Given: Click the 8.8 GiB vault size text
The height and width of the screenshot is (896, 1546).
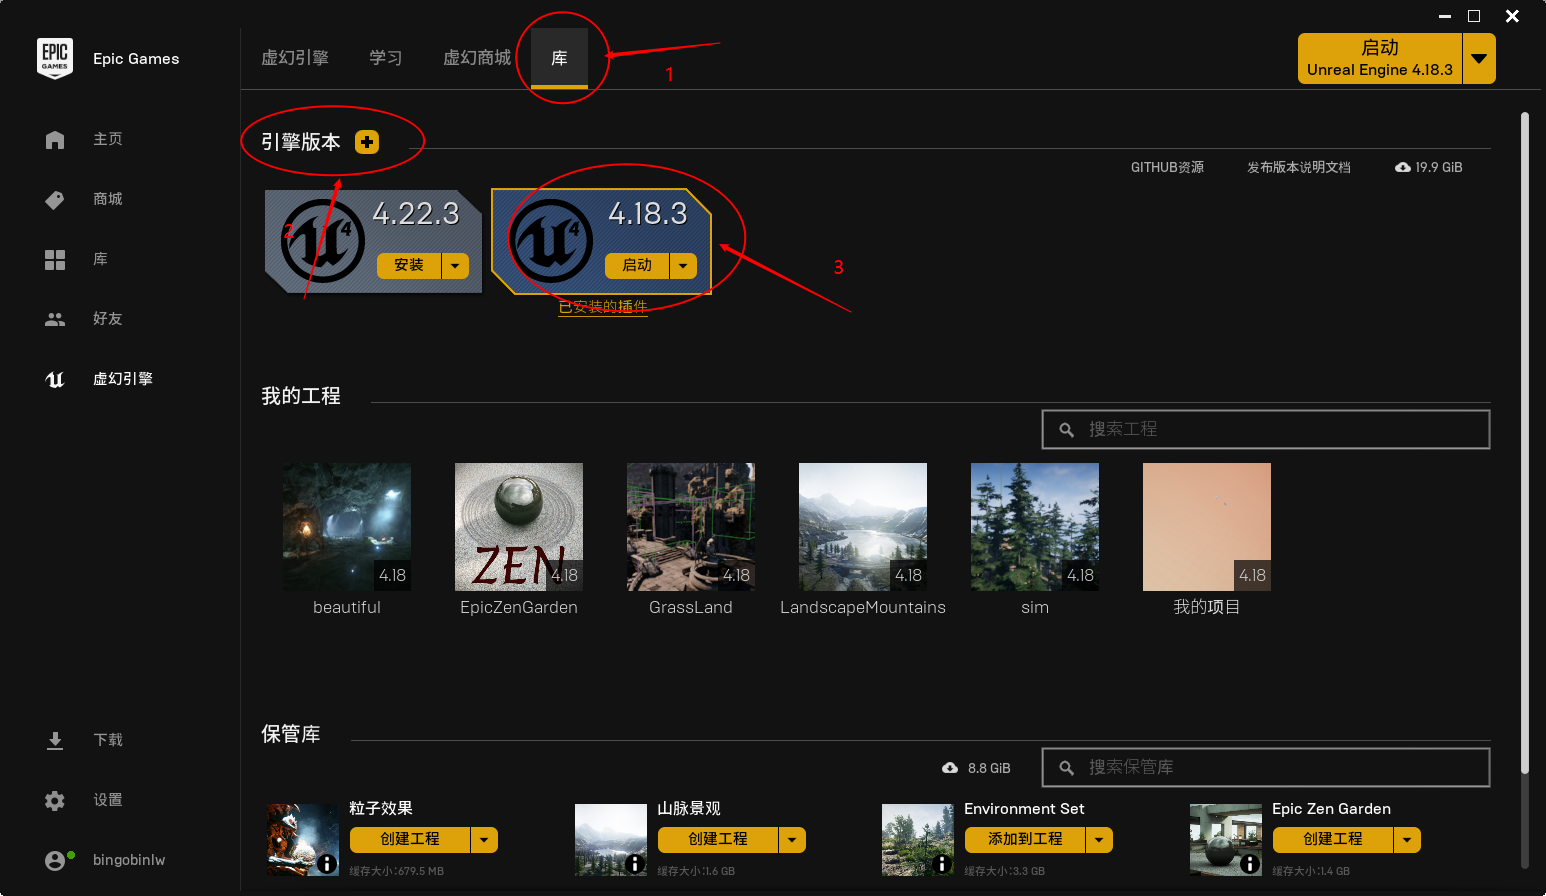Looking at the screenshot, I should coord(989,768).
